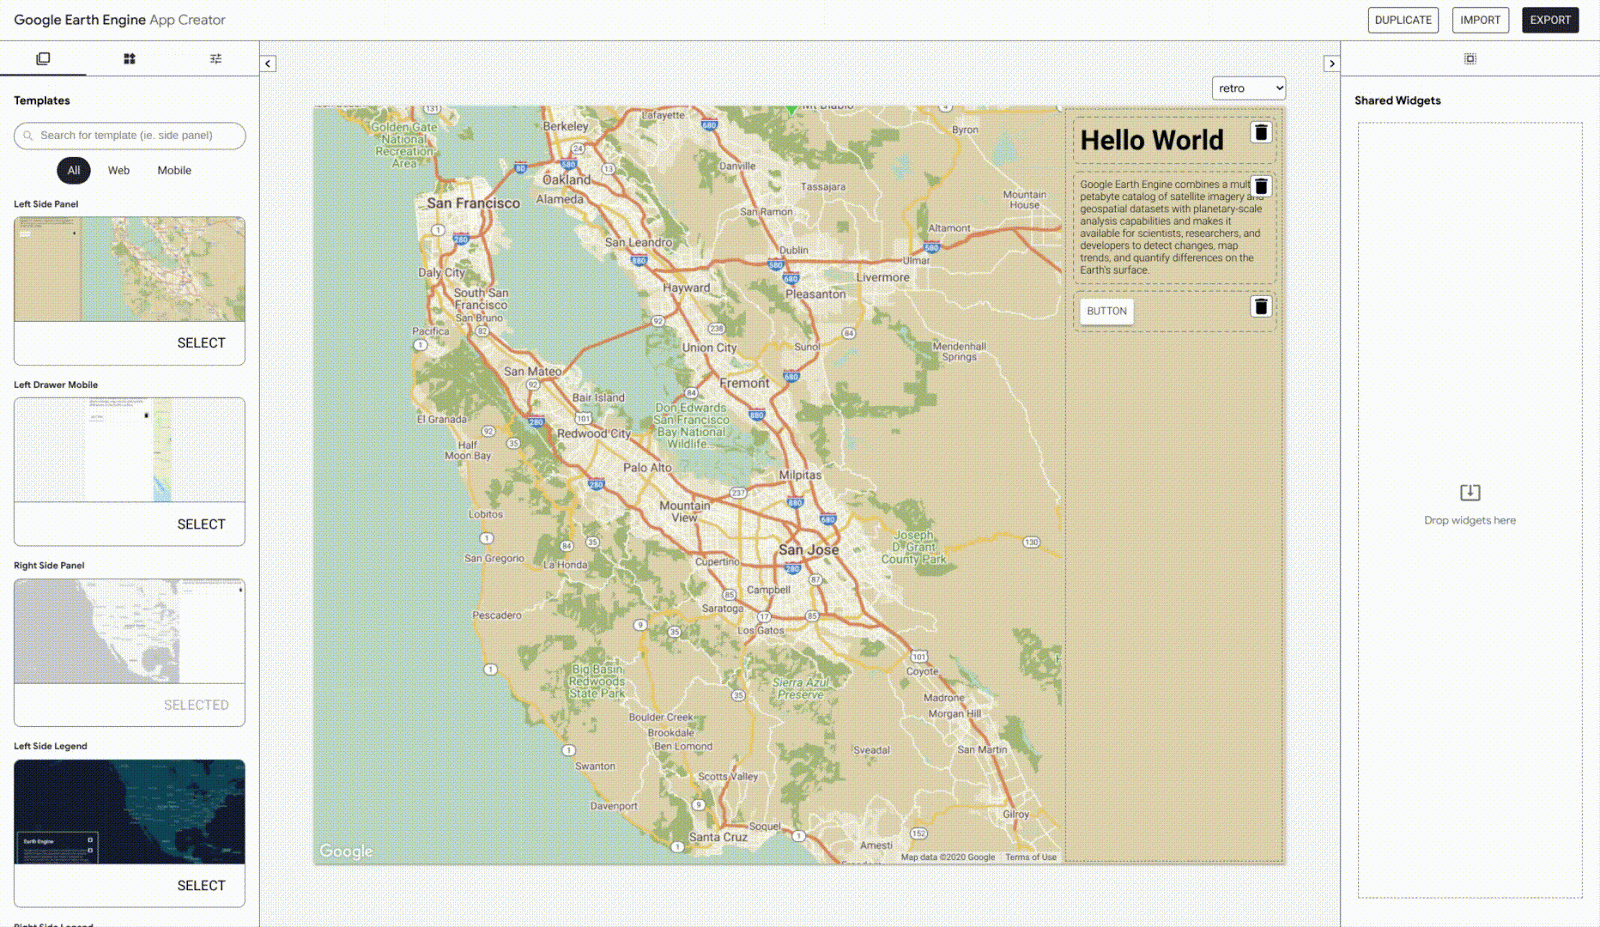Delete the Earth Engine description text
The width and height of the screenshot is (1600, 927).
(x=1261, y=186)
